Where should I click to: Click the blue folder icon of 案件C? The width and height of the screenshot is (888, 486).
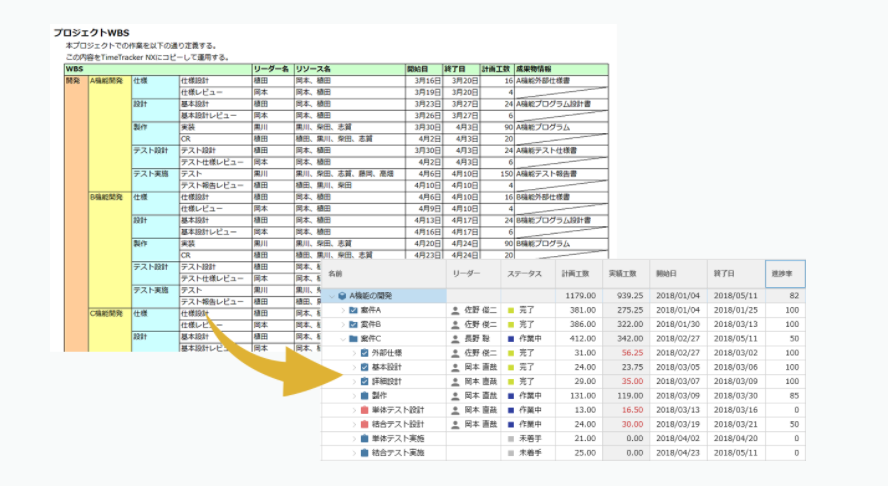point(353,339)
